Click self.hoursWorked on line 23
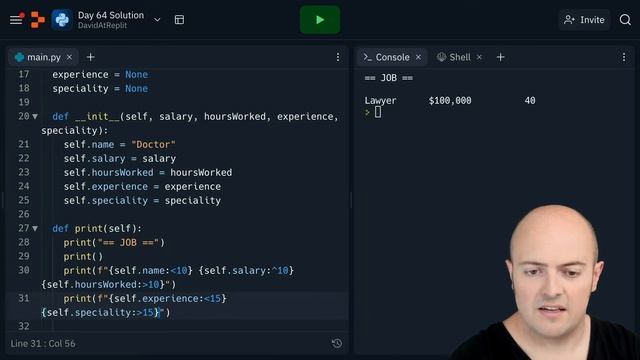Image resolution: width=640 pixels, height=360 pixels. click(x=109, y=172)
